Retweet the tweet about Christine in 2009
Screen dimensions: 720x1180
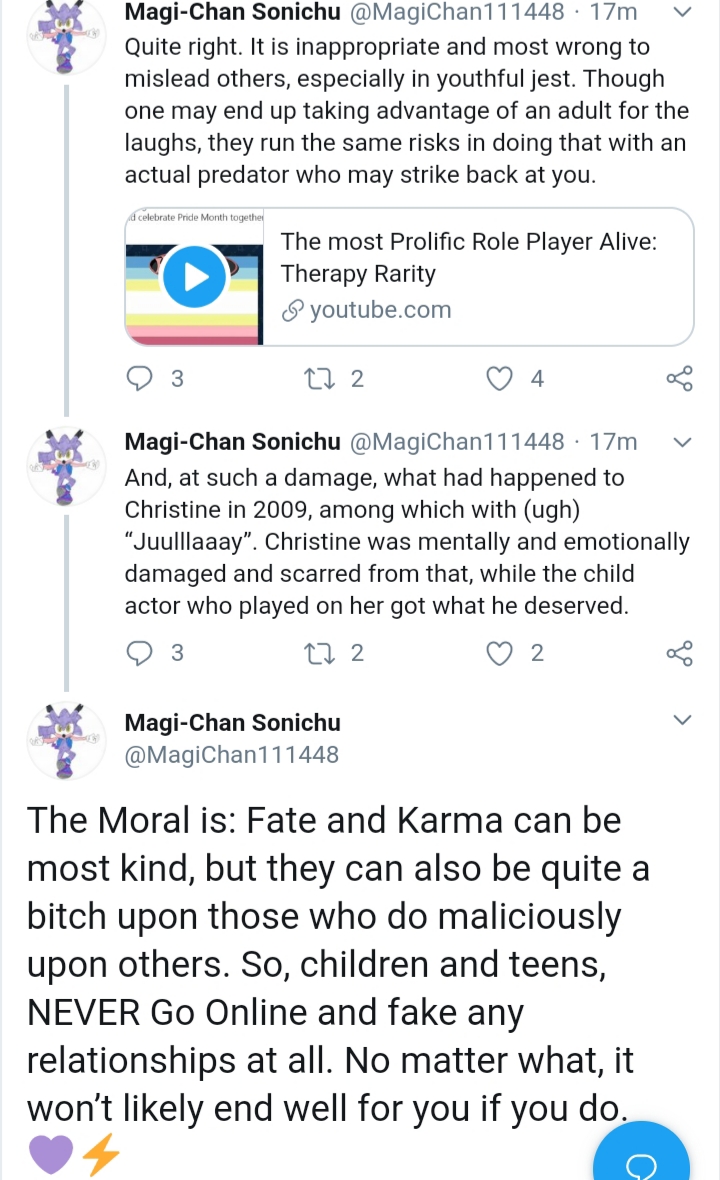[318, 652]
